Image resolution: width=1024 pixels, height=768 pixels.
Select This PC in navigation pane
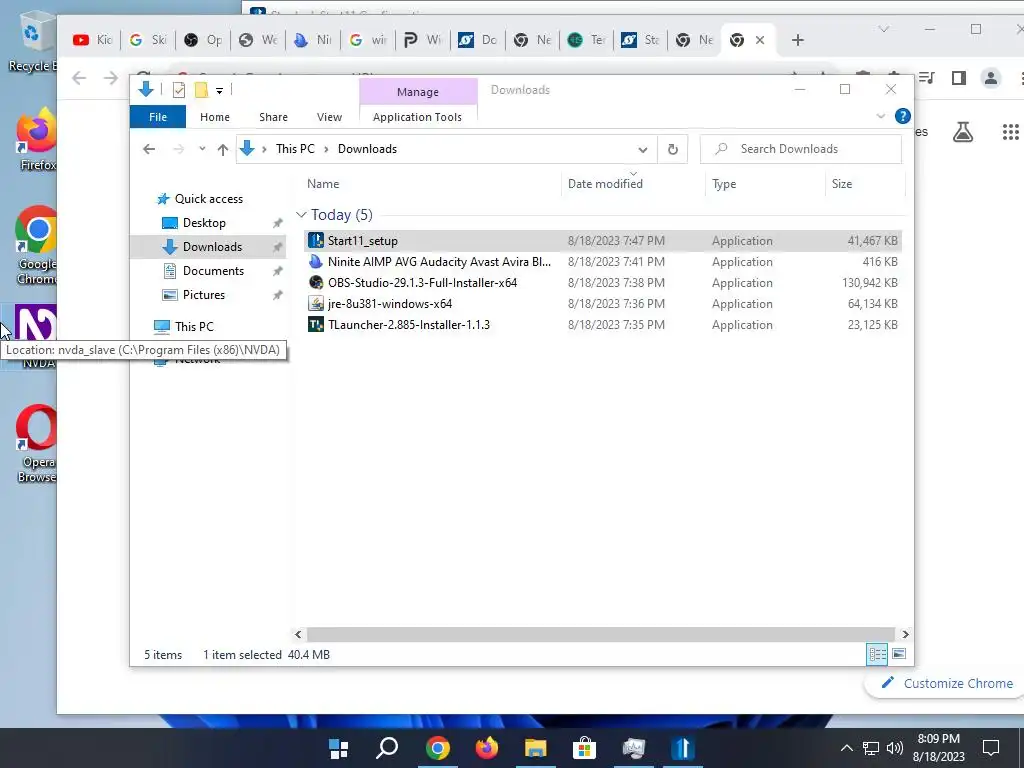[194, 327]
